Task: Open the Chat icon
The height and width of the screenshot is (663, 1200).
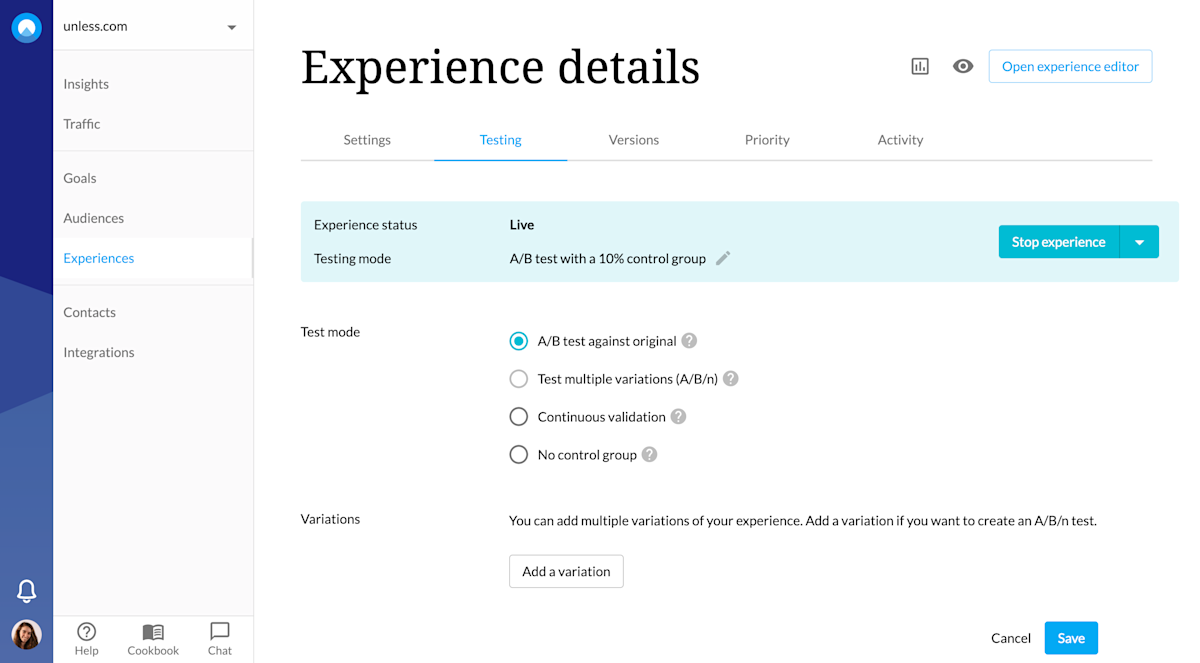Action: pos(220,638)
